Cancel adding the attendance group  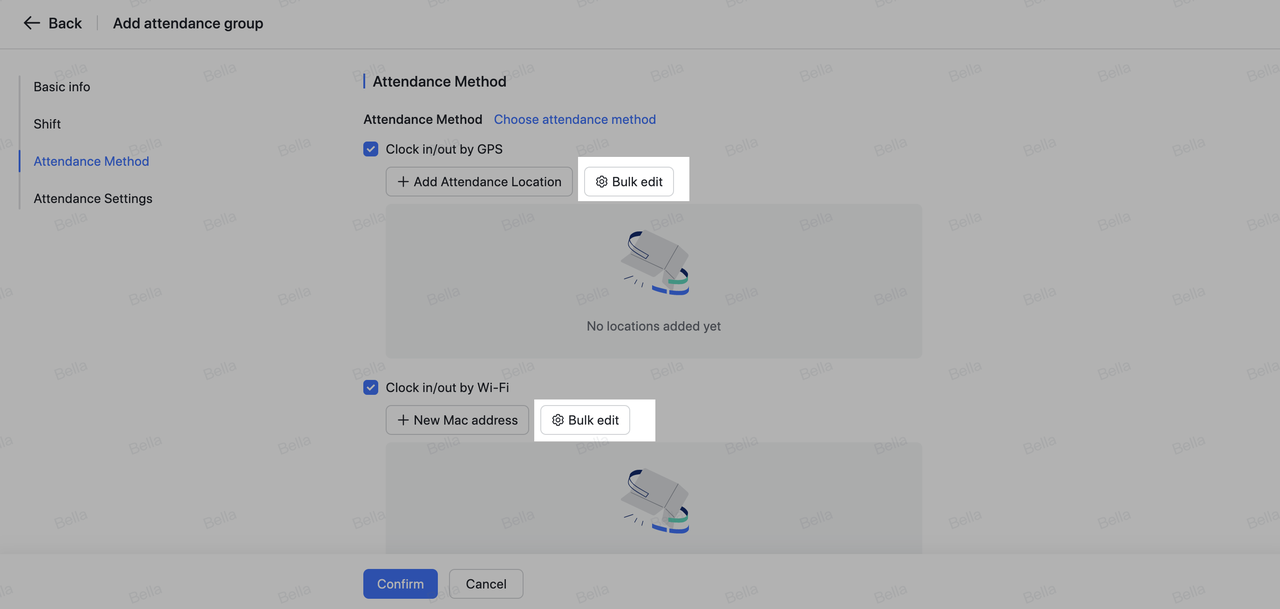click(x=486, y=584)
